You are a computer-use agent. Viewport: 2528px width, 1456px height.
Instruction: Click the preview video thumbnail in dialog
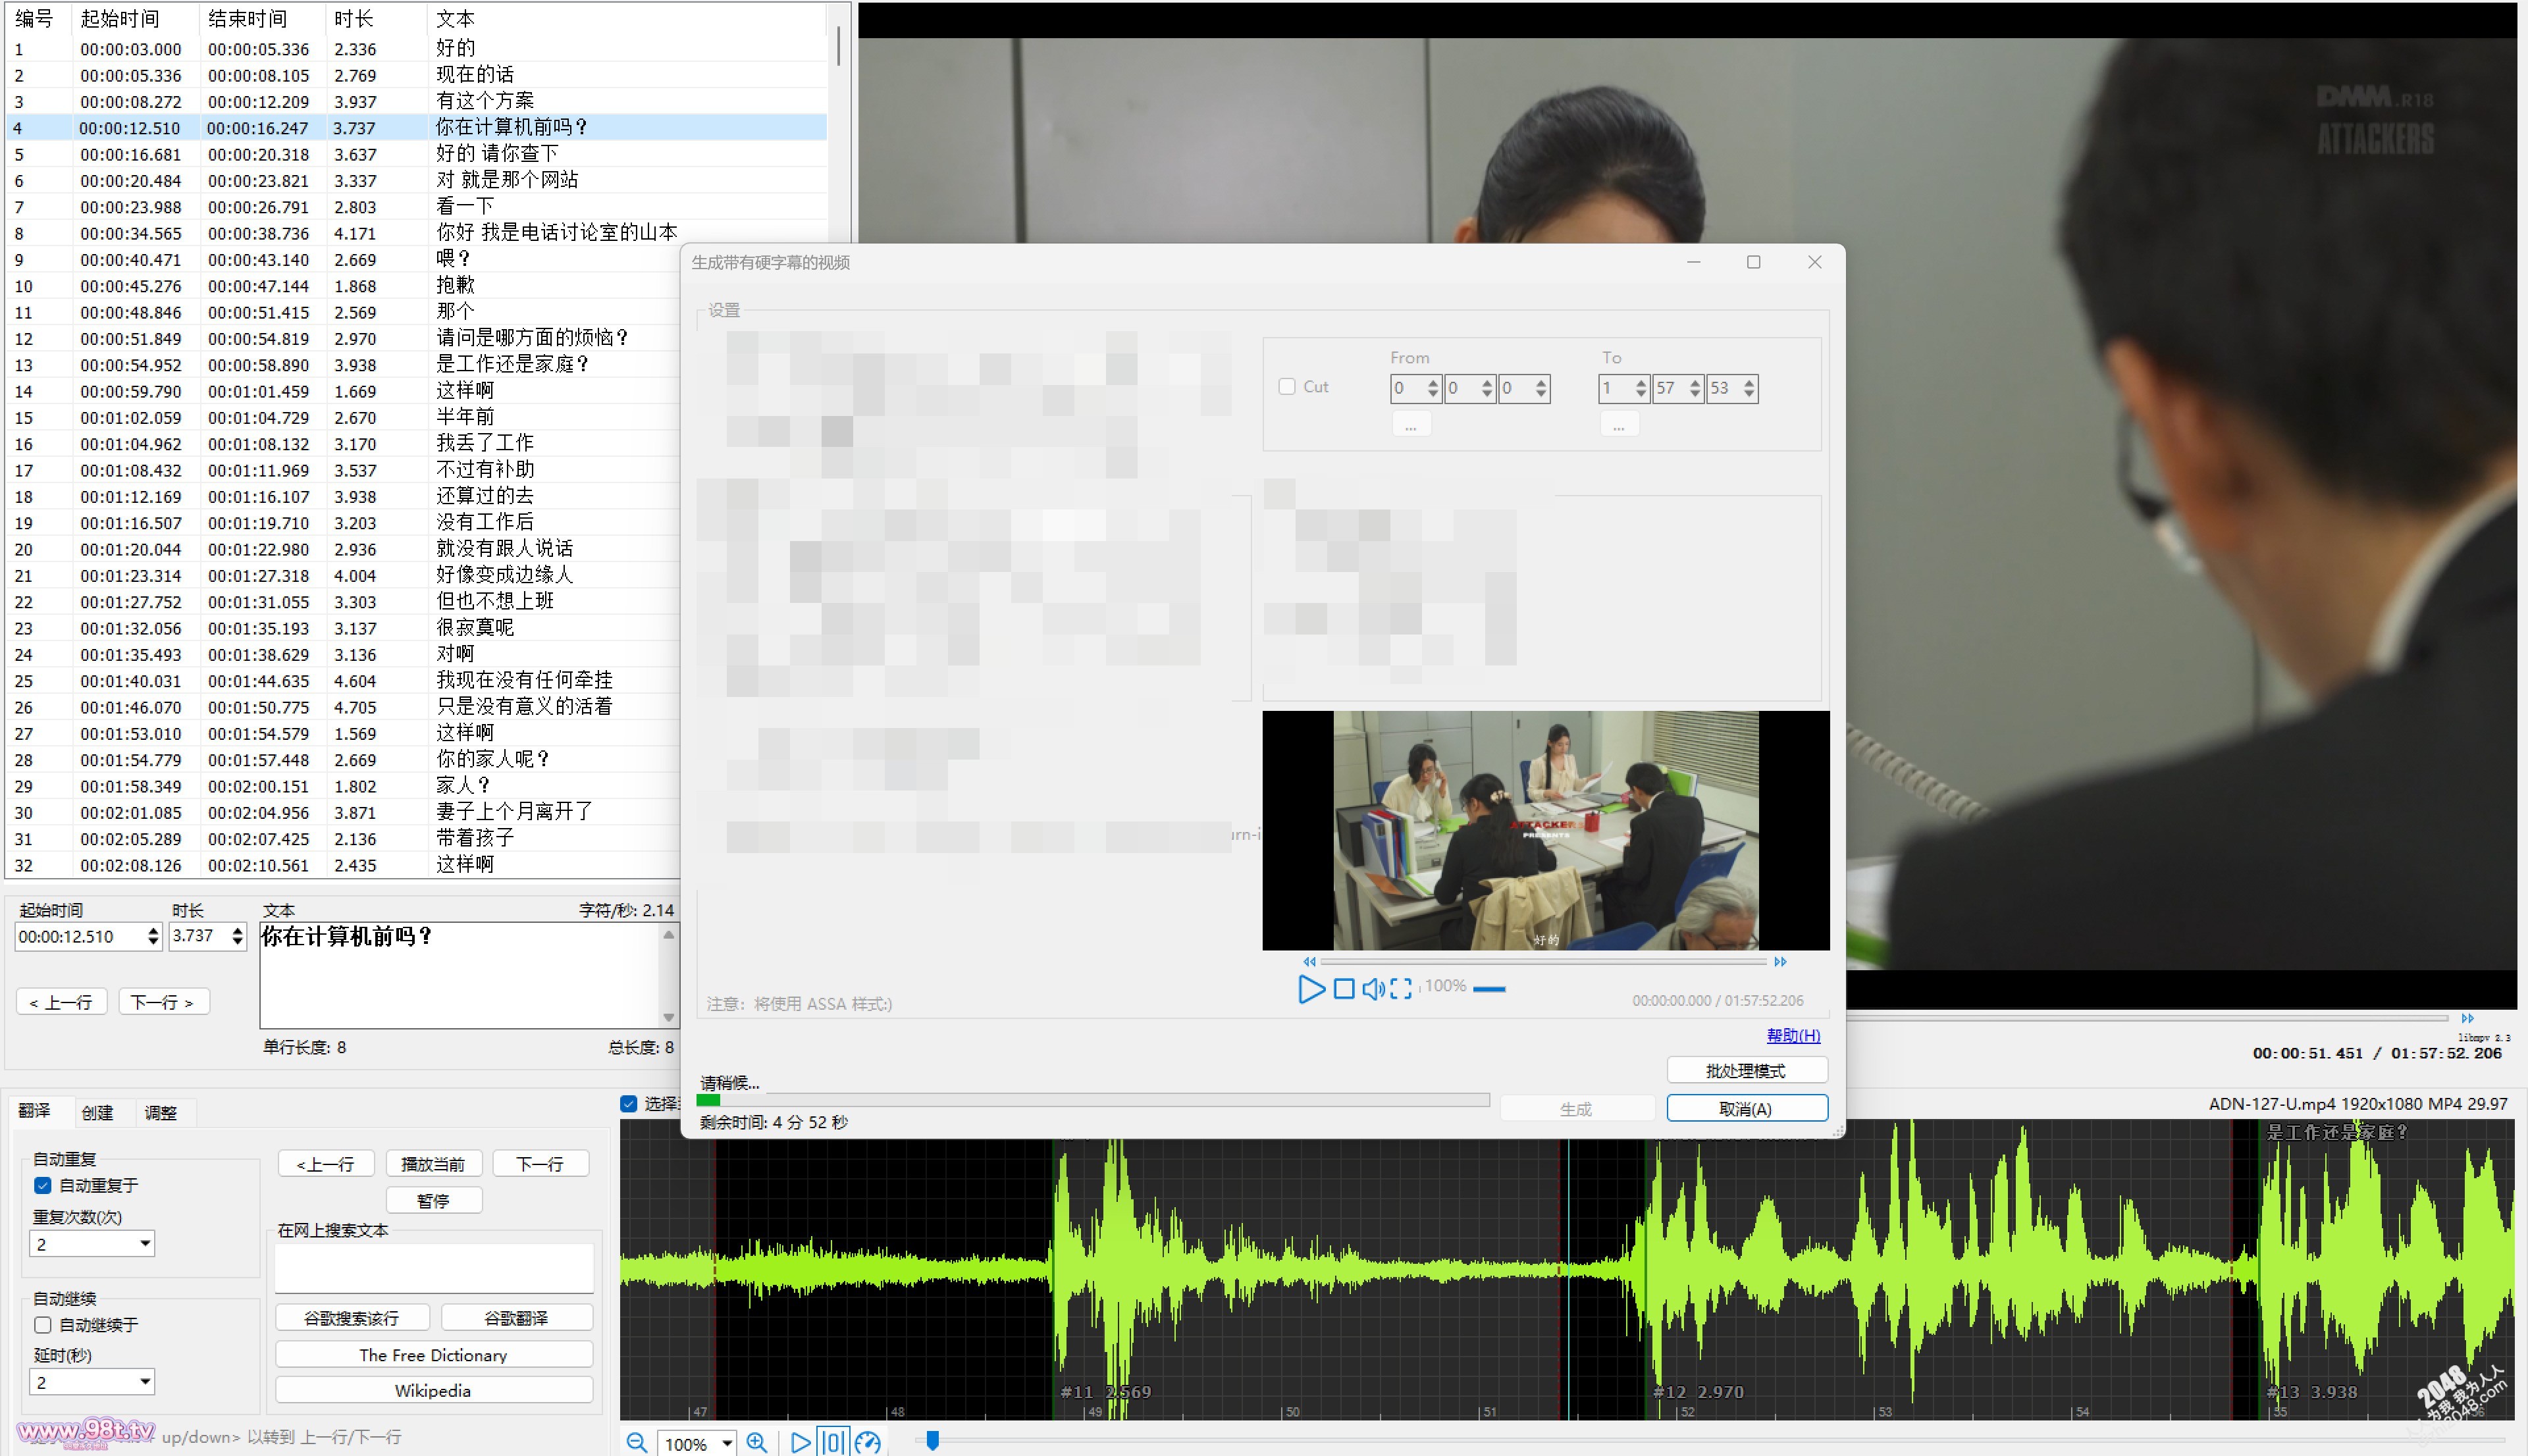(1545, 830)
